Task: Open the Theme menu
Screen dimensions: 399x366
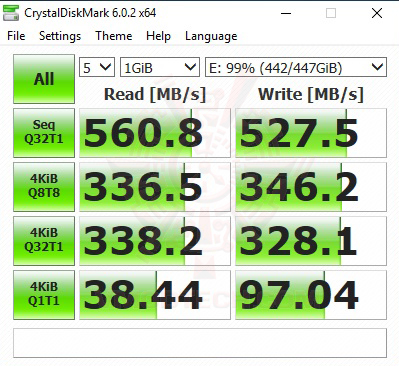Action: [114, 36]
